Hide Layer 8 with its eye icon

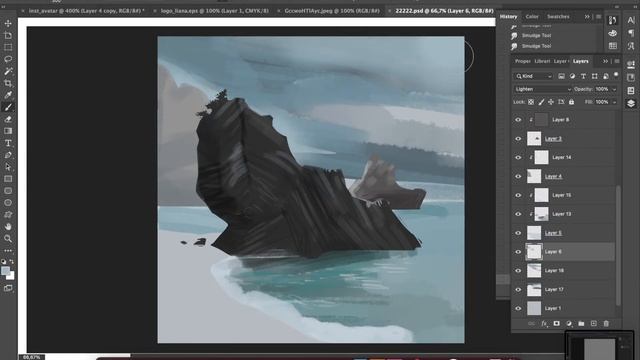(x=518, y=120)
